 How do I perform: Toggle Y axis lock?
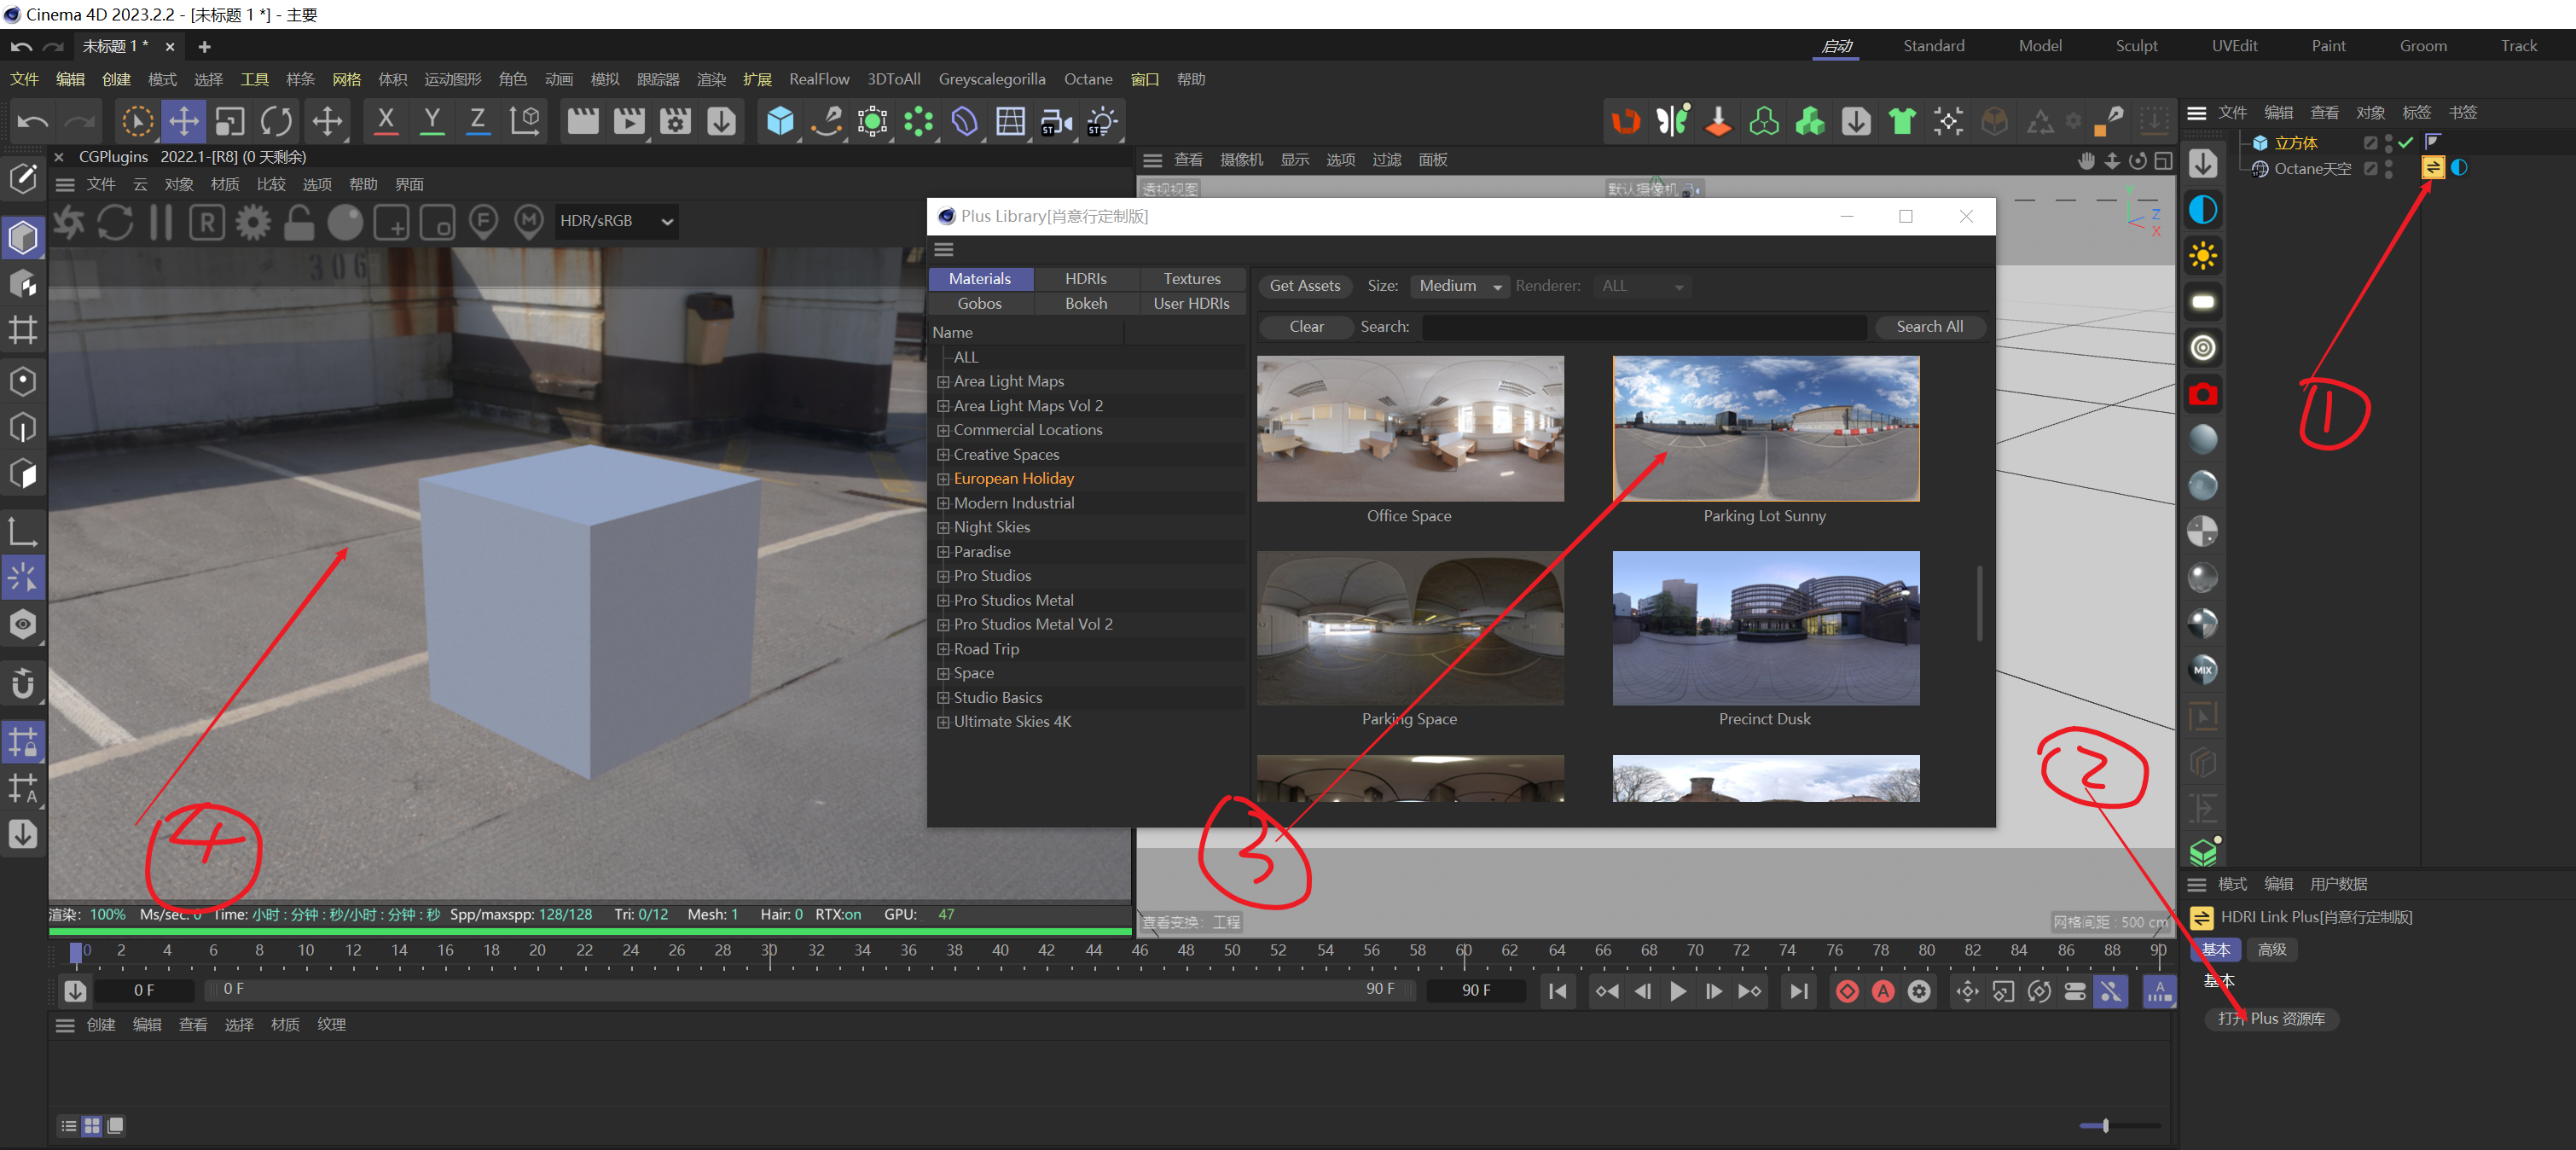tap(432, 122)
